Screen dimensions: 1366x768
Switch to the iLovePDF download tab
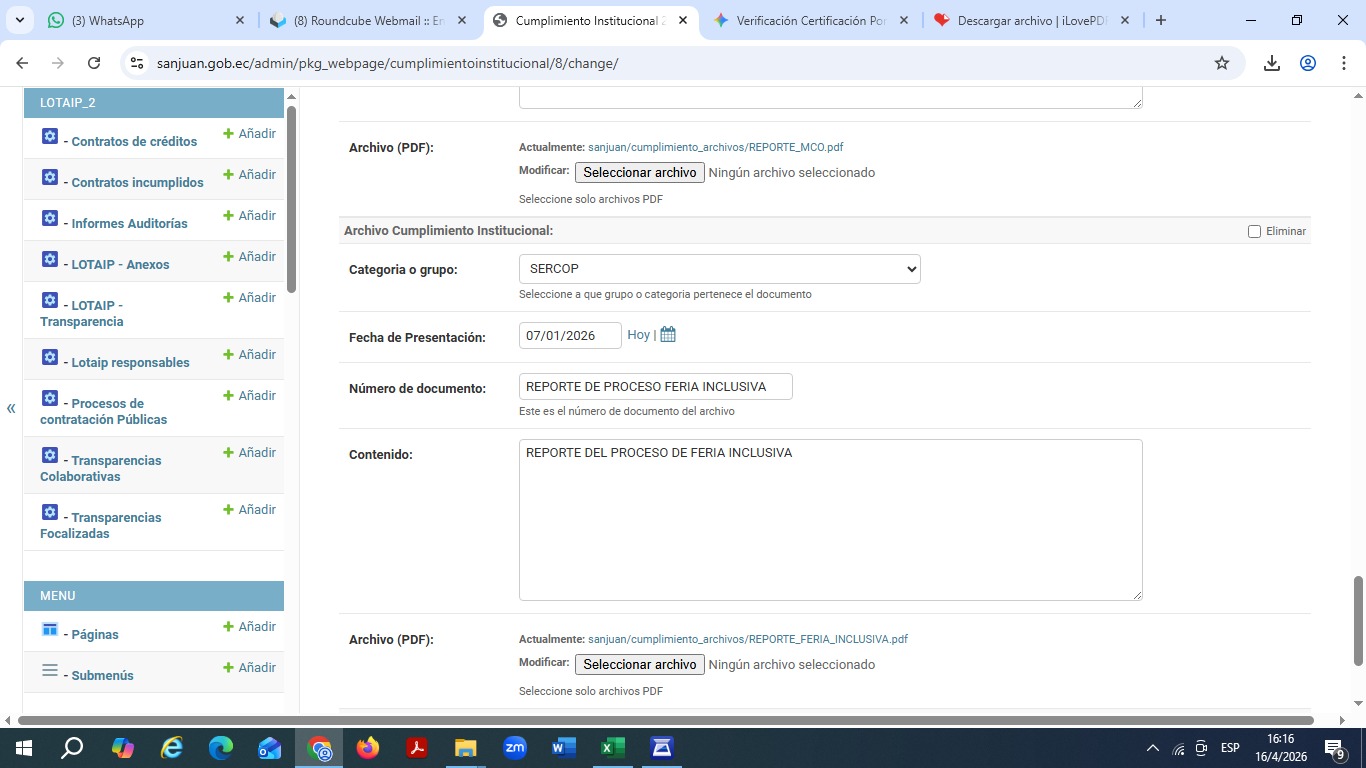pos(1030,20)
